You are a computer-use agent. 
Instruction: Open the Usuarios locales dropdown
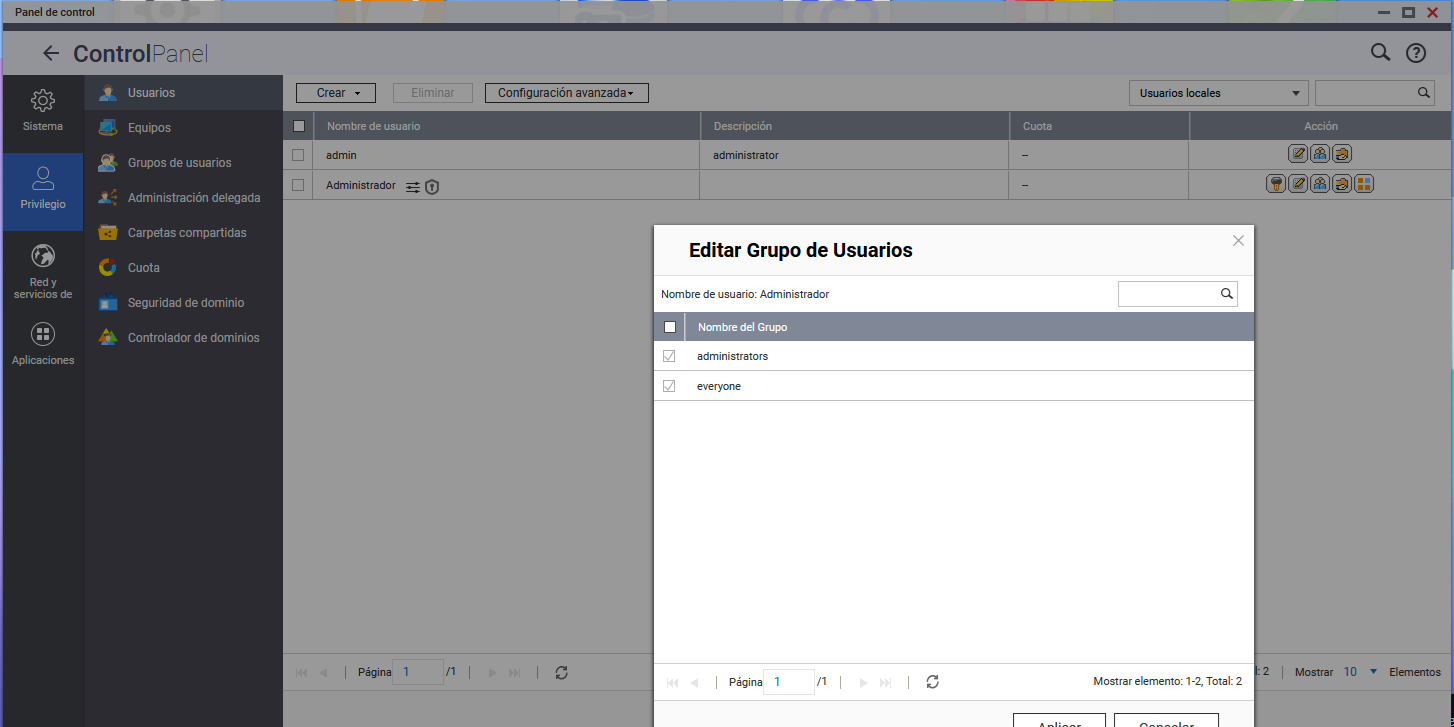click(x=1218, y=93)
